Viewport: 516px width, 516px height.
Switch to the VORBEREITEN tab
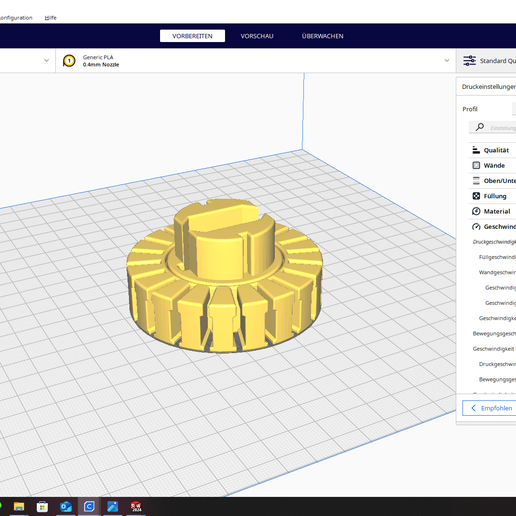(192, 36)
